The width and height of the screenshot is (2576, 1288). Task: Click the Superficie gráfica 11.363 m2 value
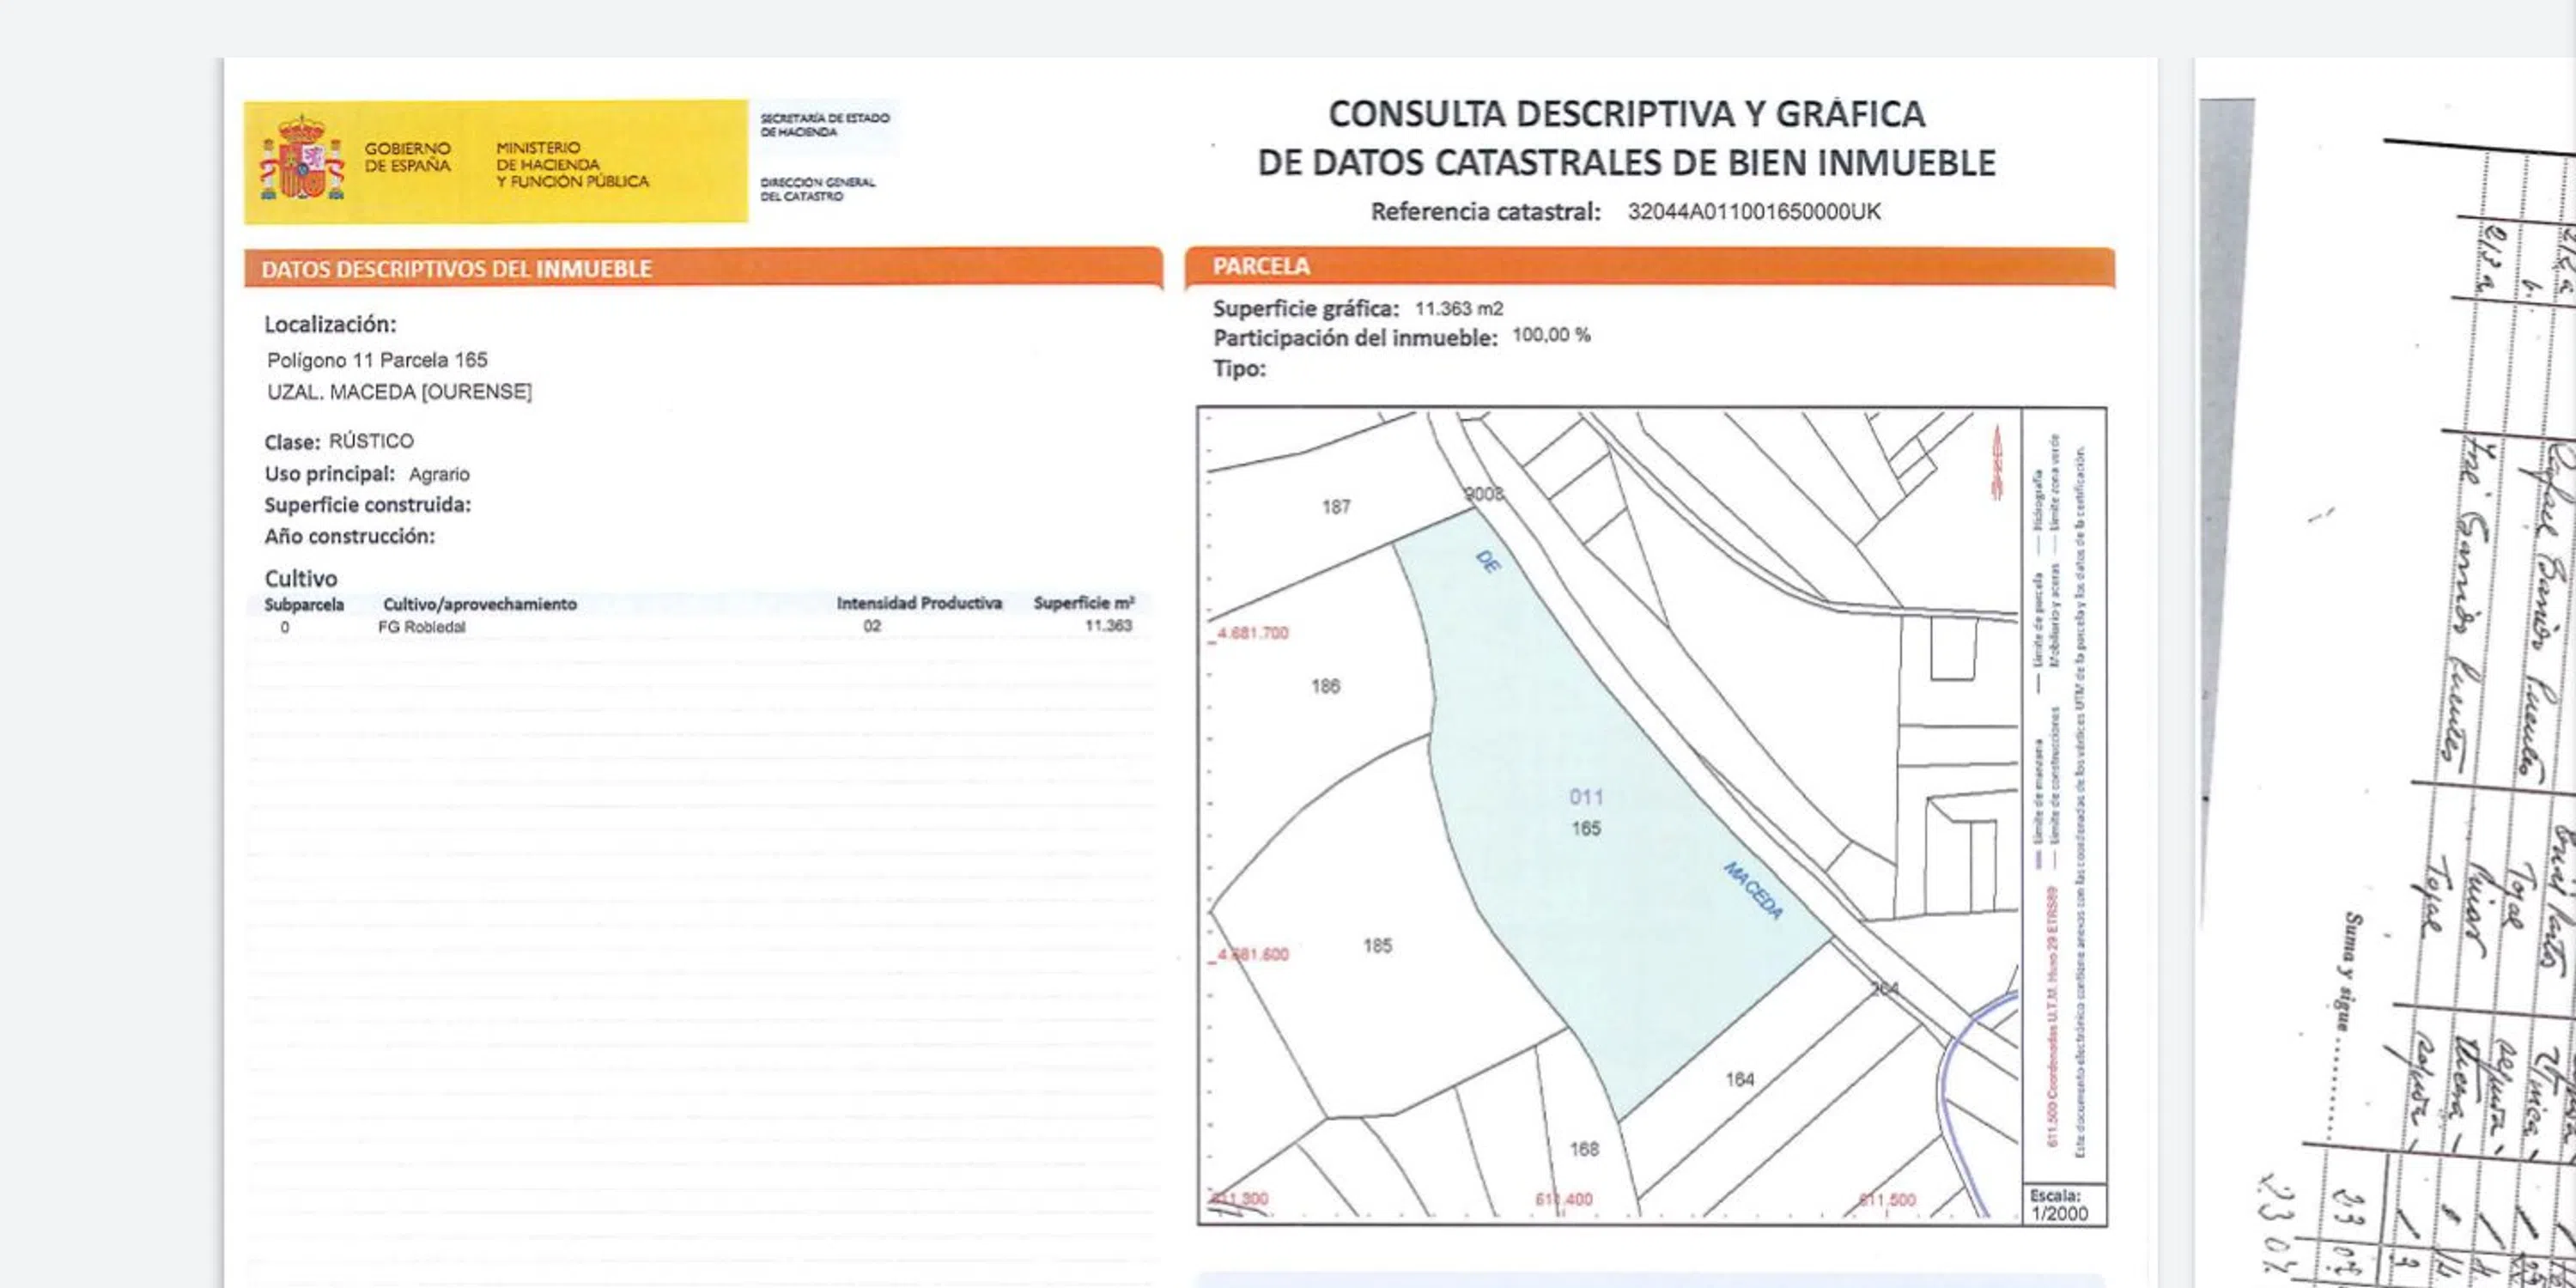coord(1458,309)
